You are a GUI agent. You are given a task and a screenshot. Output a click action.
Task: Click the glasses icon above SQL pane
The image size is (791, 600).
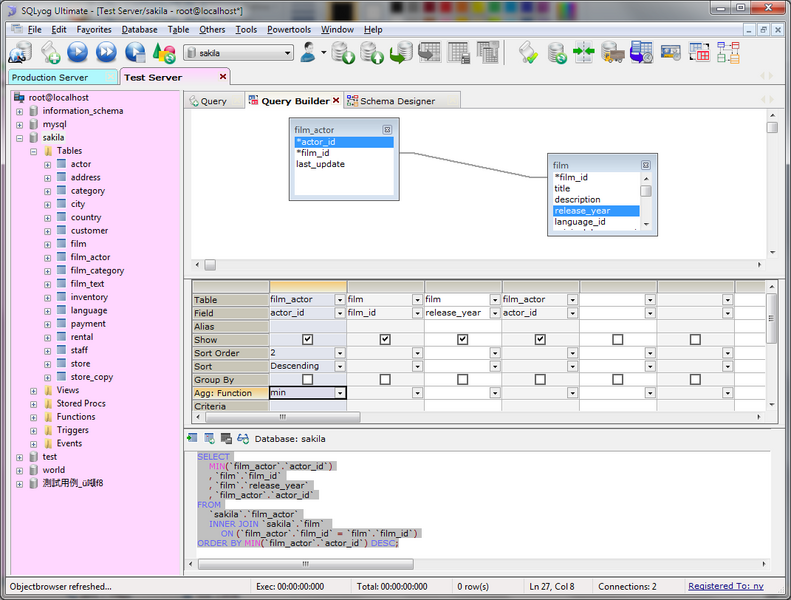tap(243, 439)
